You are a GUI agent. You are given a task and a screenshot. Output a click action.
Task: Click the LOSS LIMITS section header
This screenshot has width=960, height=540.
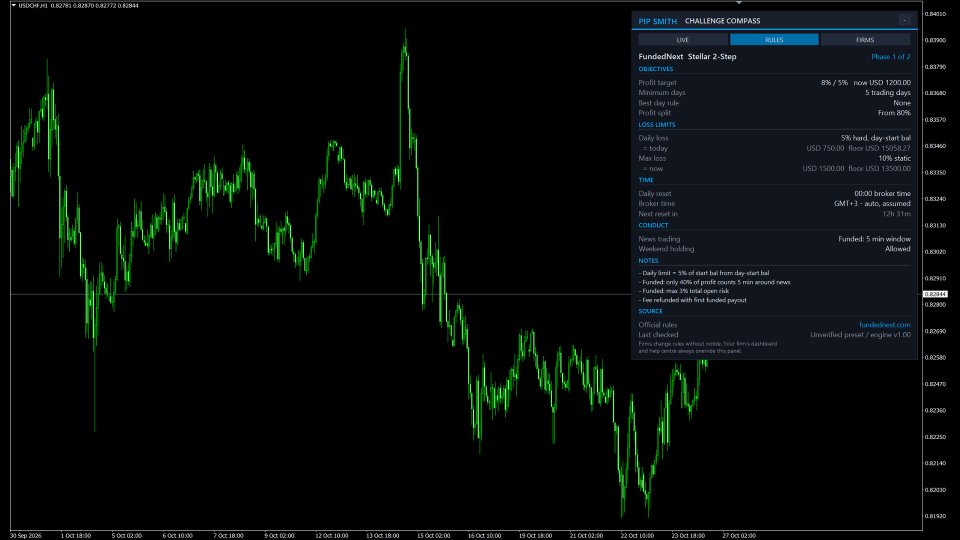[657, 125]
